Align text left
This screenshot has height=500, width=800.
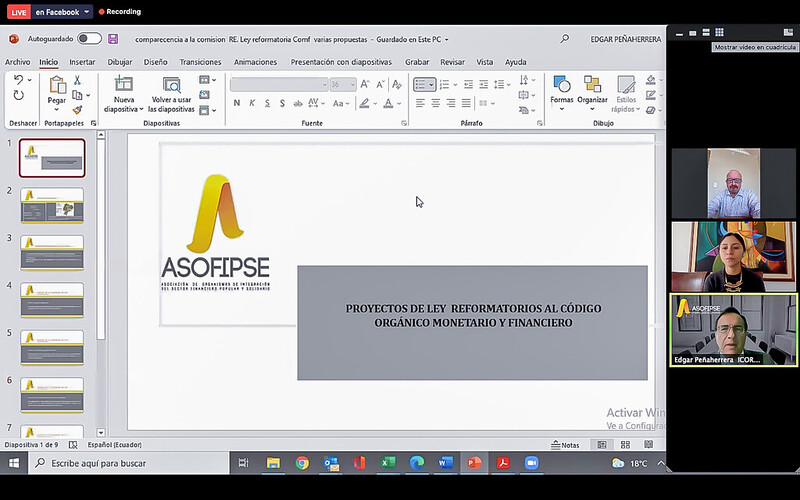(x=420, y=103)
